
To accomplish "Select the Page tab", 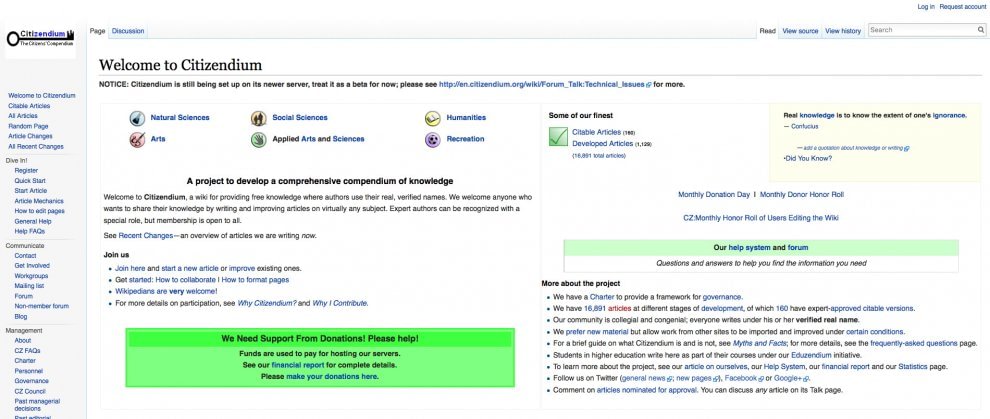I will (x=97, y=31).
